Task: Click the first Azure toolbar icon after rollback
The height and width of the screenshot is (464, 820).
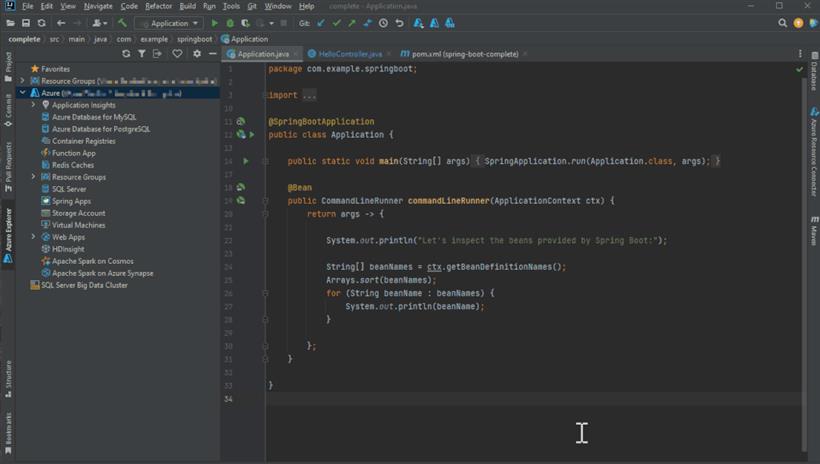Action: point(418,23)
